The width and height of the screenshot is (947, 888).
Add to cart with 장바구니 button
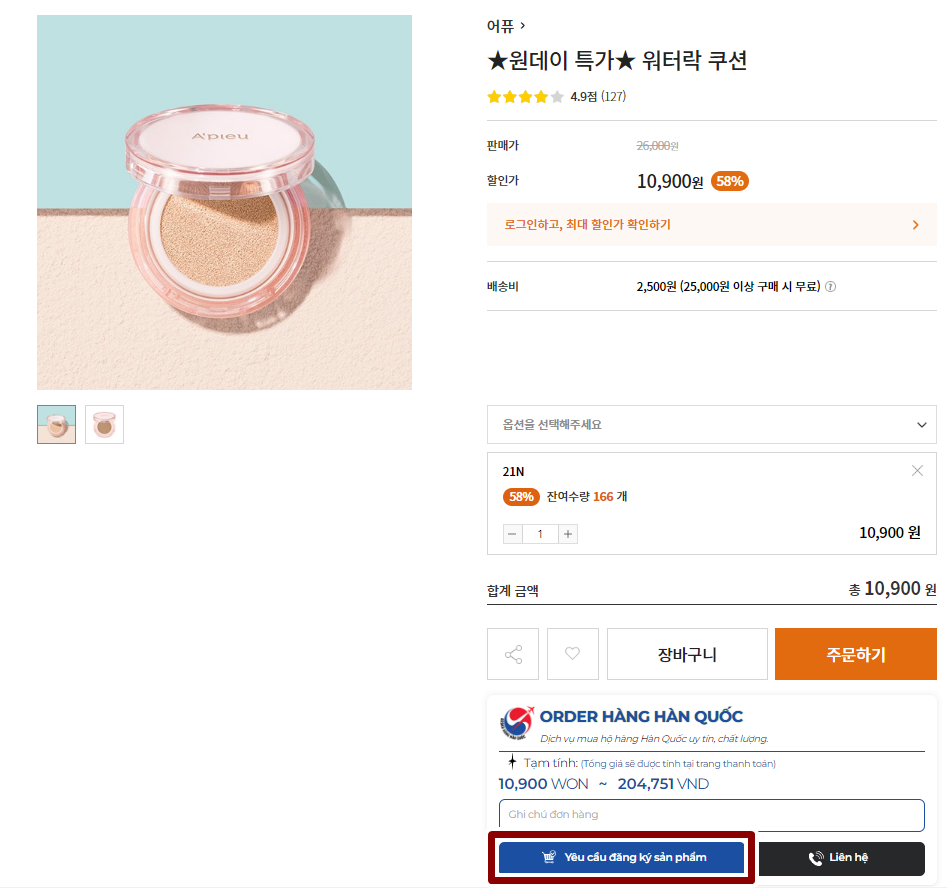click(x=687, y=654)
